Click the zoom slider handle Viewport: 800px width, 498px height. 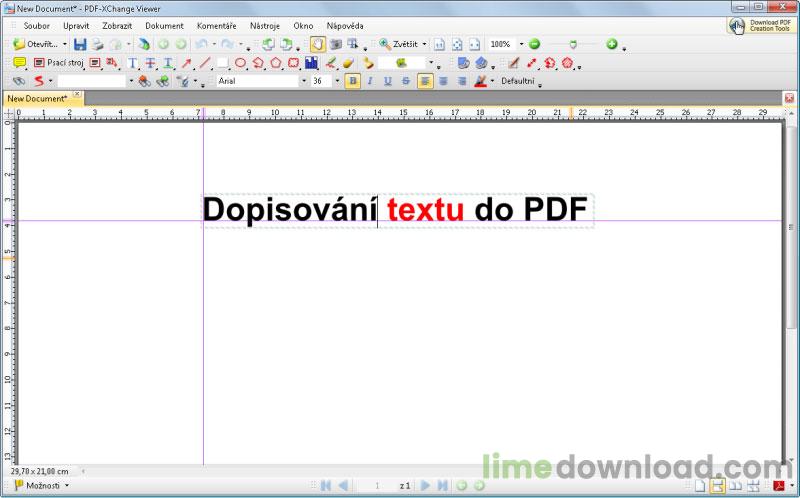[573, 45]
